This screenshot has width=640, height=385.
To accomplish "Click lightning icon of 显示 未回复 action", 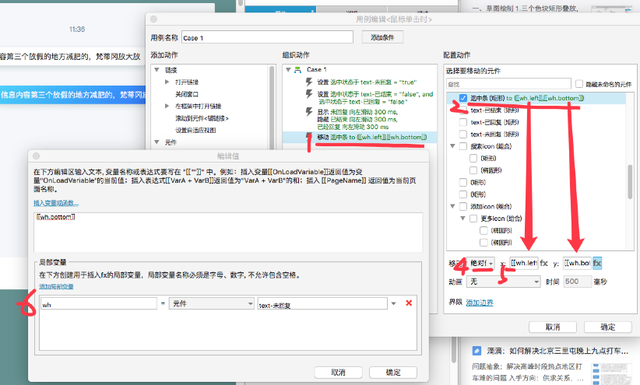I will pos(309,111).
